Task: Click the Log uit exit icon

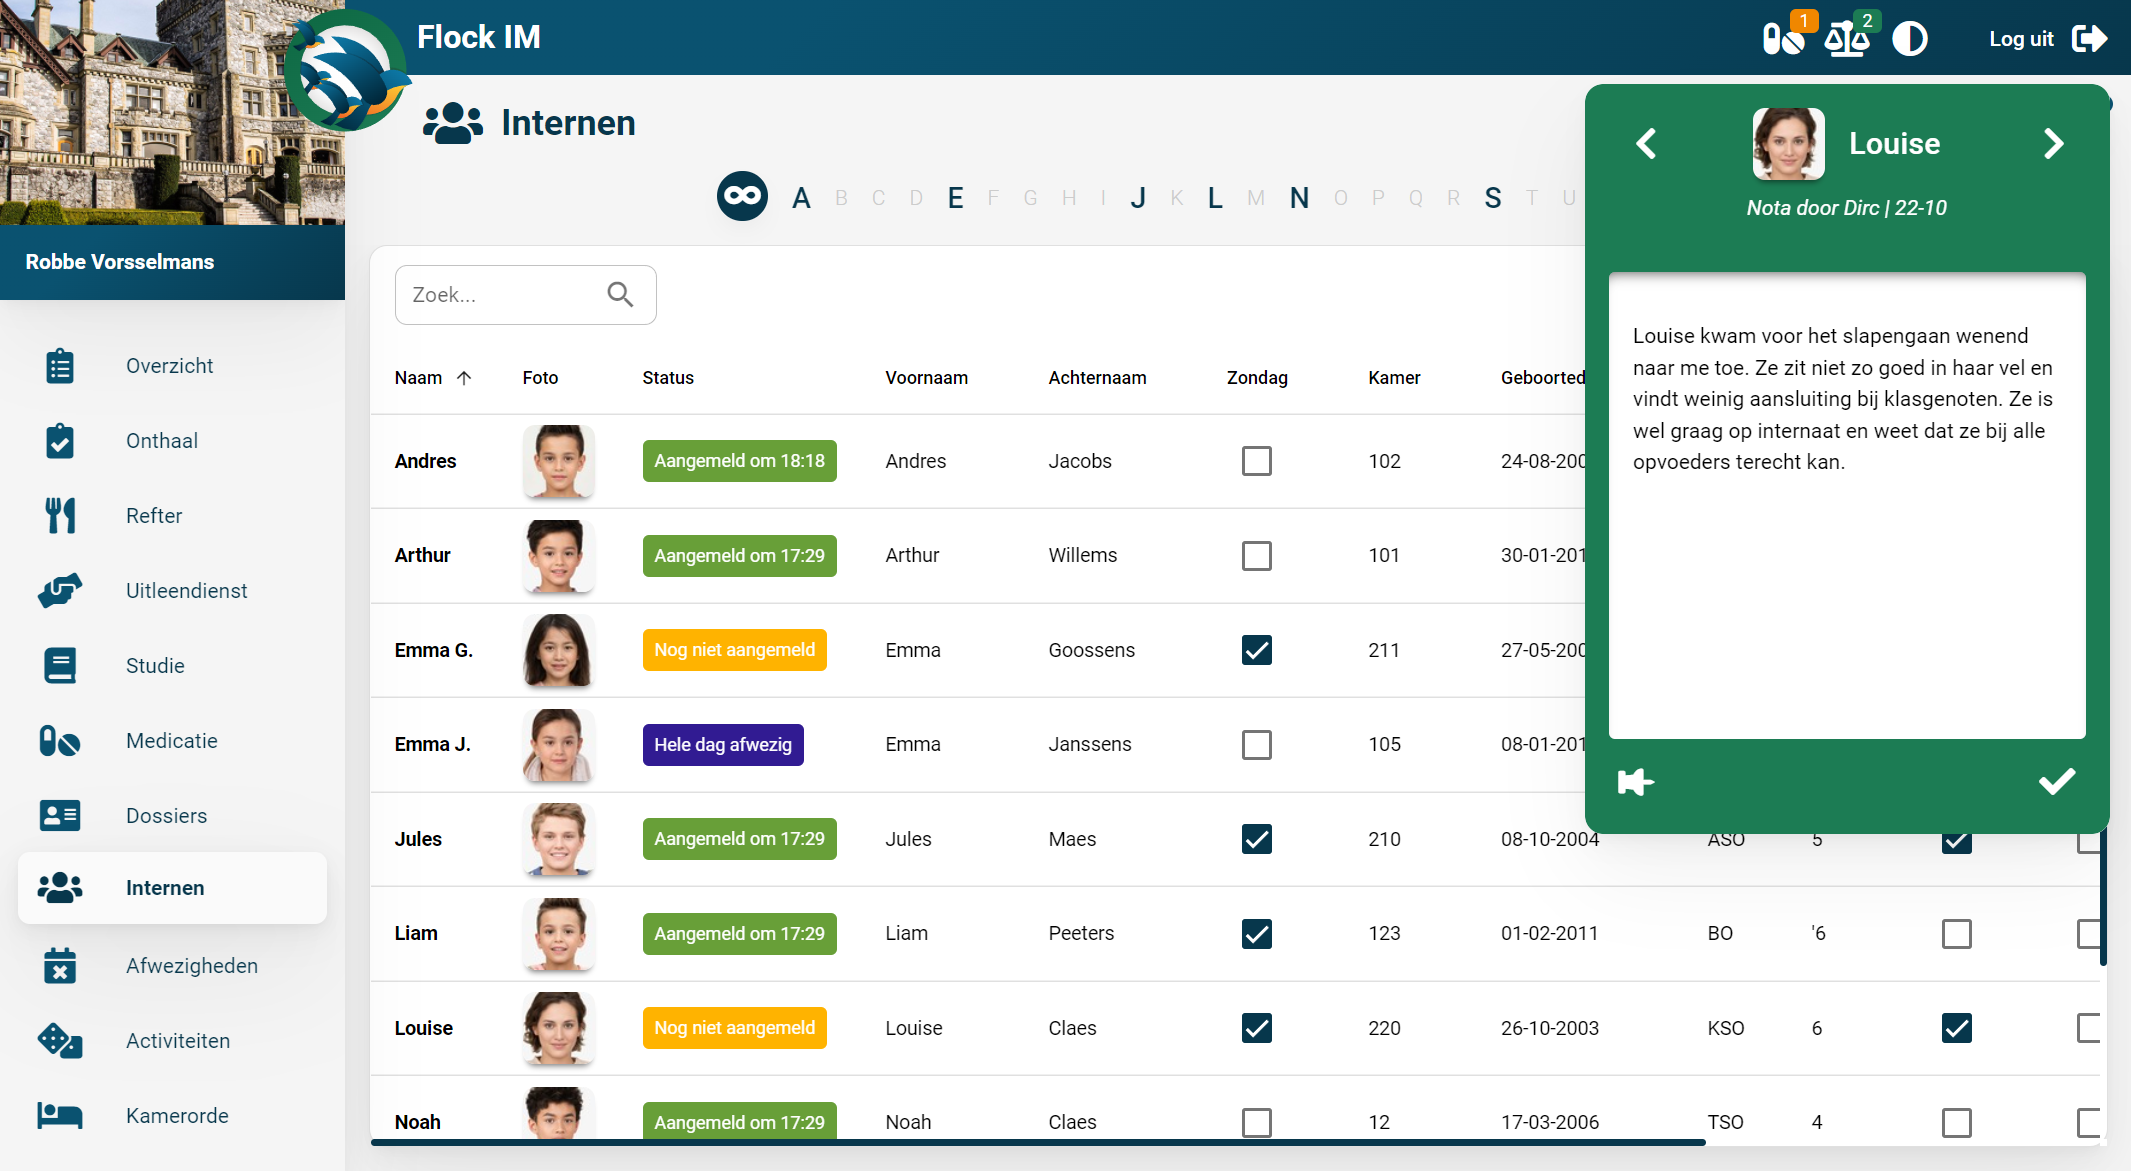Action: [x=2089, y=39]
